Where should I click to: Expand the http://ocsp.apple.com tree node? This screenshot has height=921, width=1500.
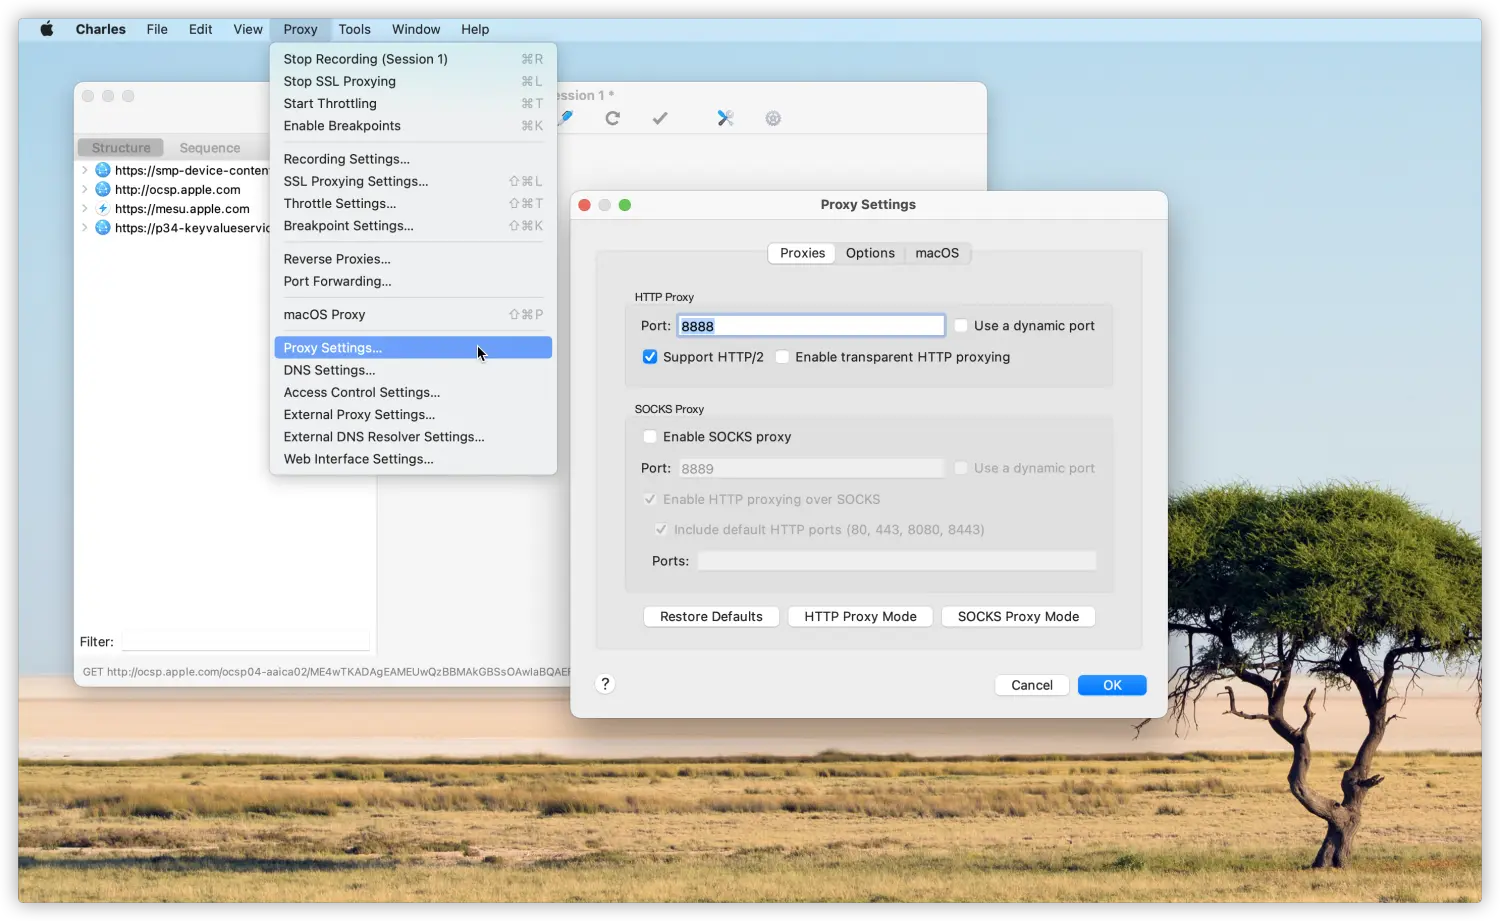point(85,189)
